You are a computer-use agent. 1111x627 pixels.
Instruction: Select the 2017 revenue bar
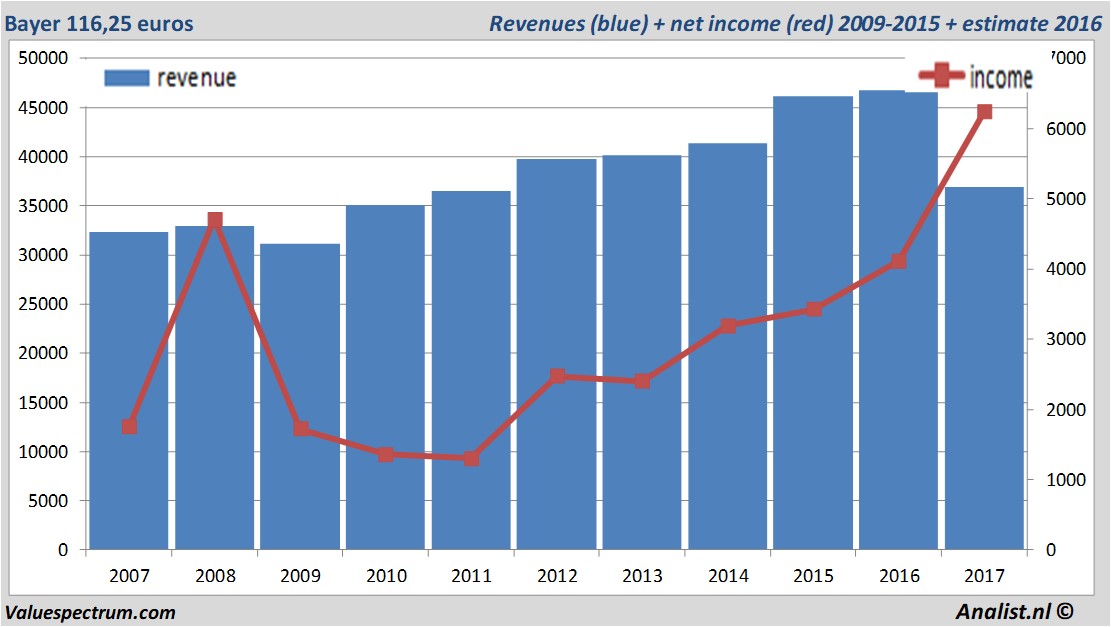click(x=984, y=368)
